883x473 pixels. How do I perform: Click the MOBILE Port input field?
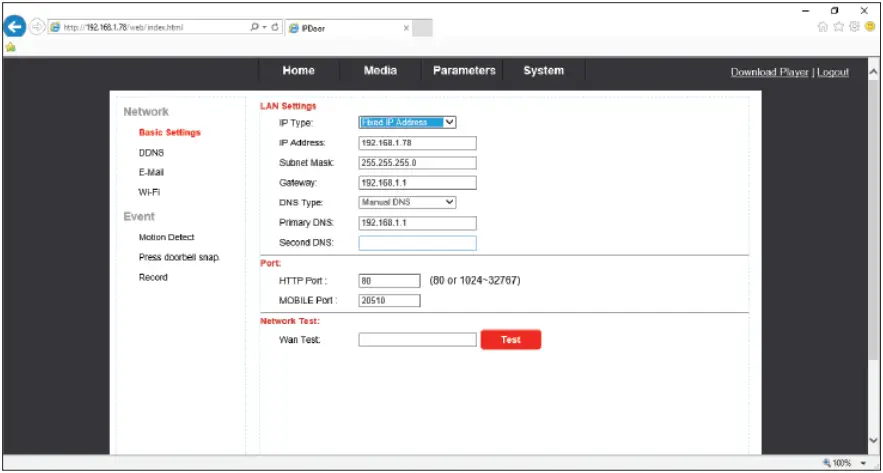(389, 301)
